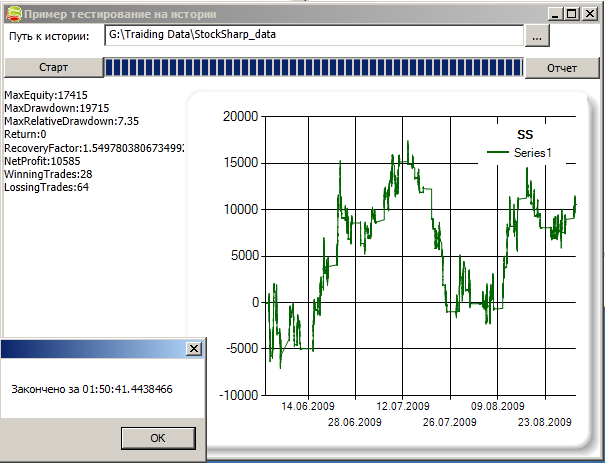This screenshot has height=464, width=606.
Task: Click the blue testing progress bar
Action: pyautogui.click(x=312, y=68)
